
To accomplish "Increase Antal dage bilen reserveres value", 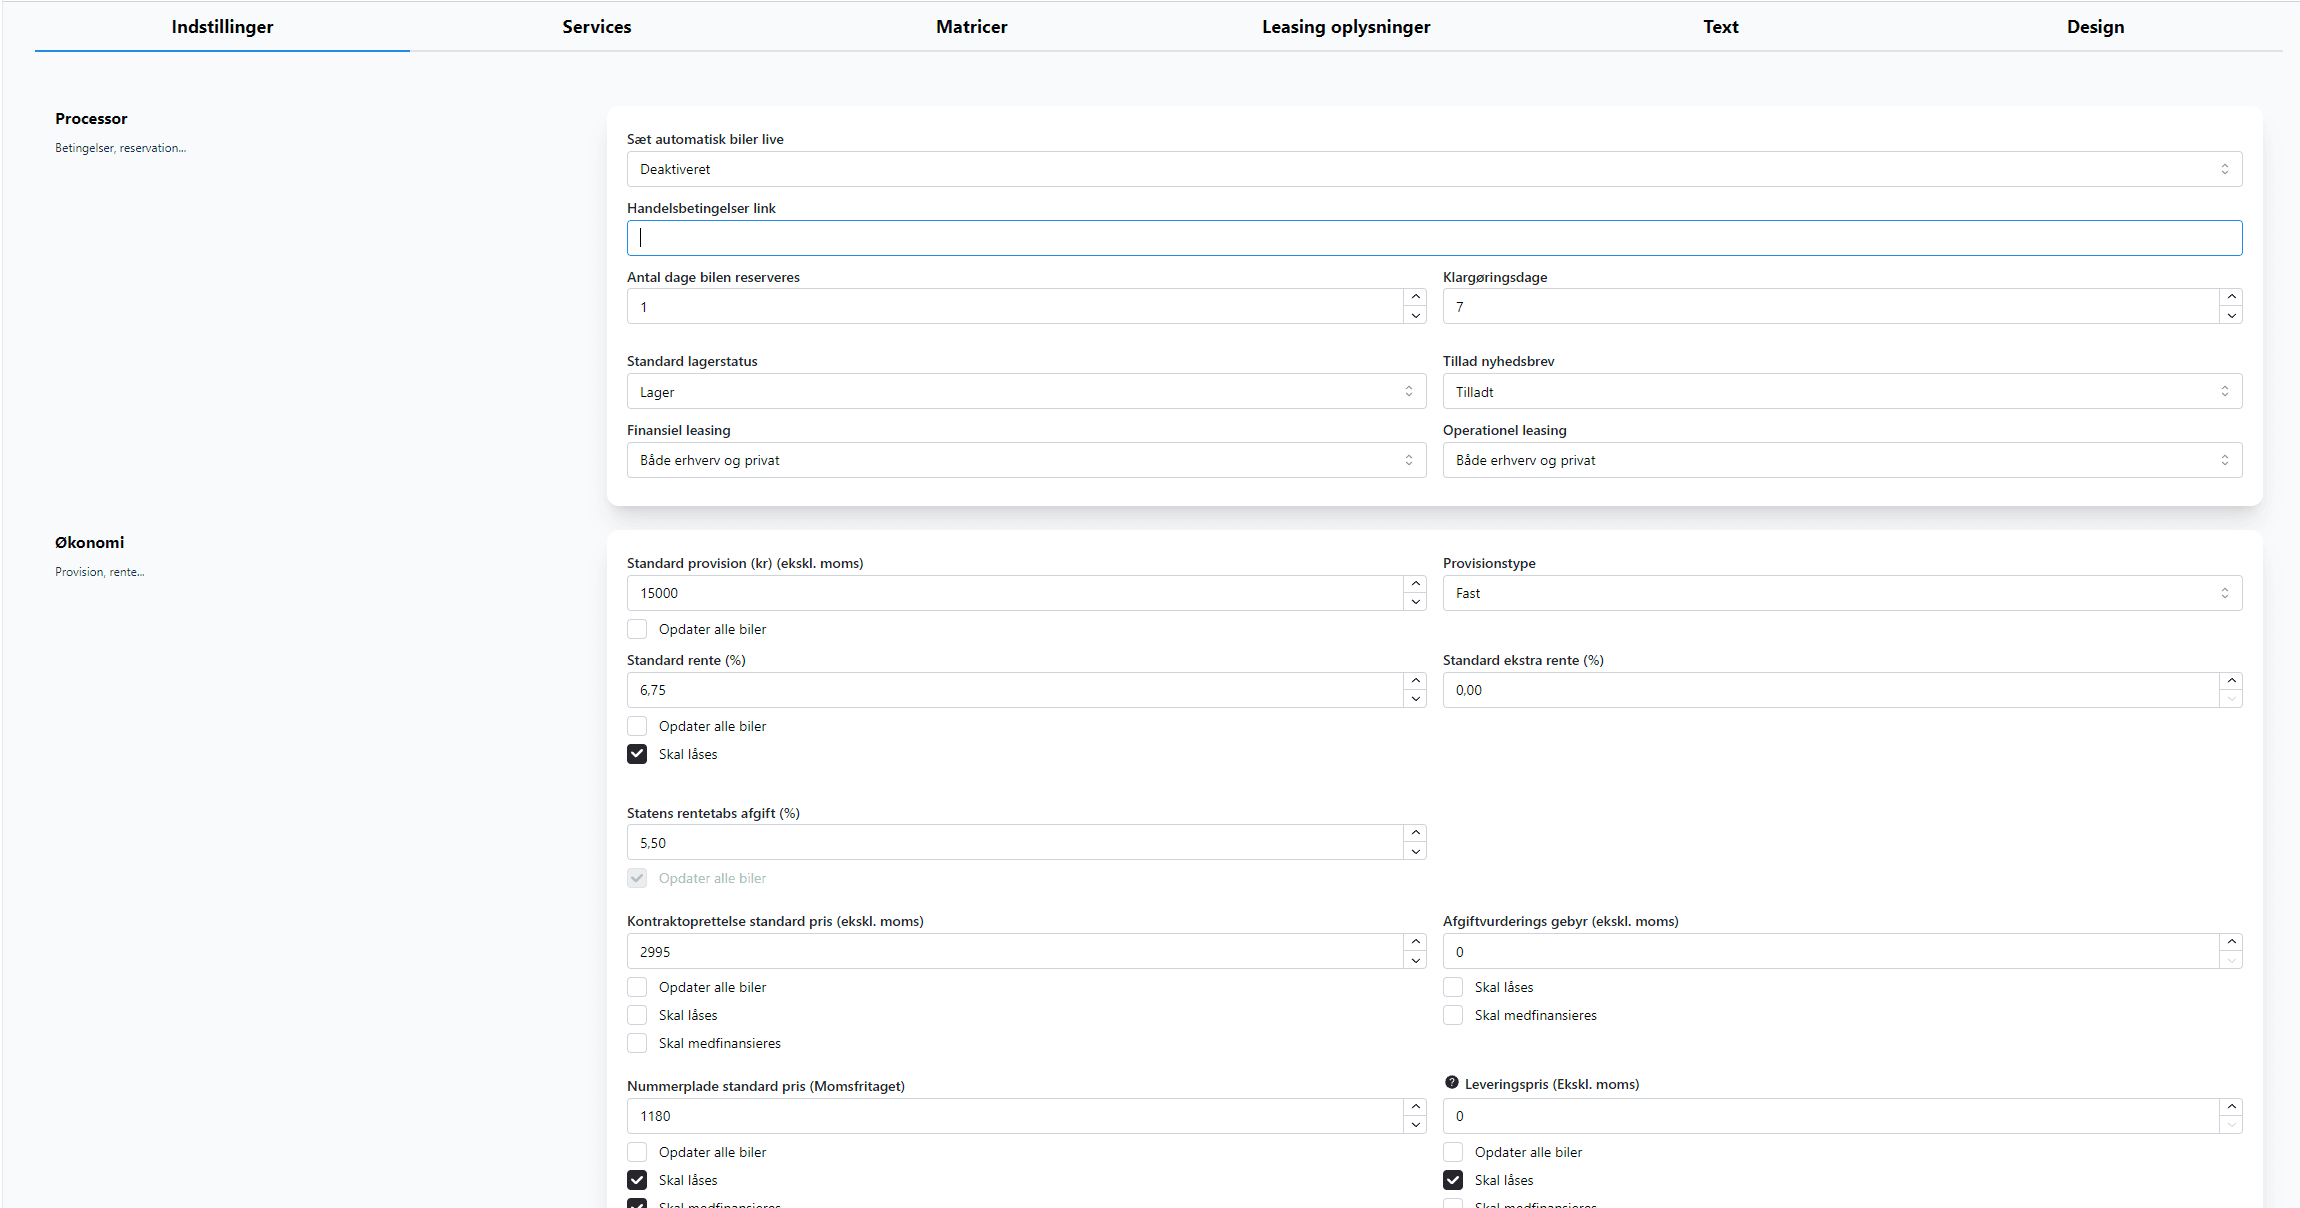I will click(x=1415, y=297).
